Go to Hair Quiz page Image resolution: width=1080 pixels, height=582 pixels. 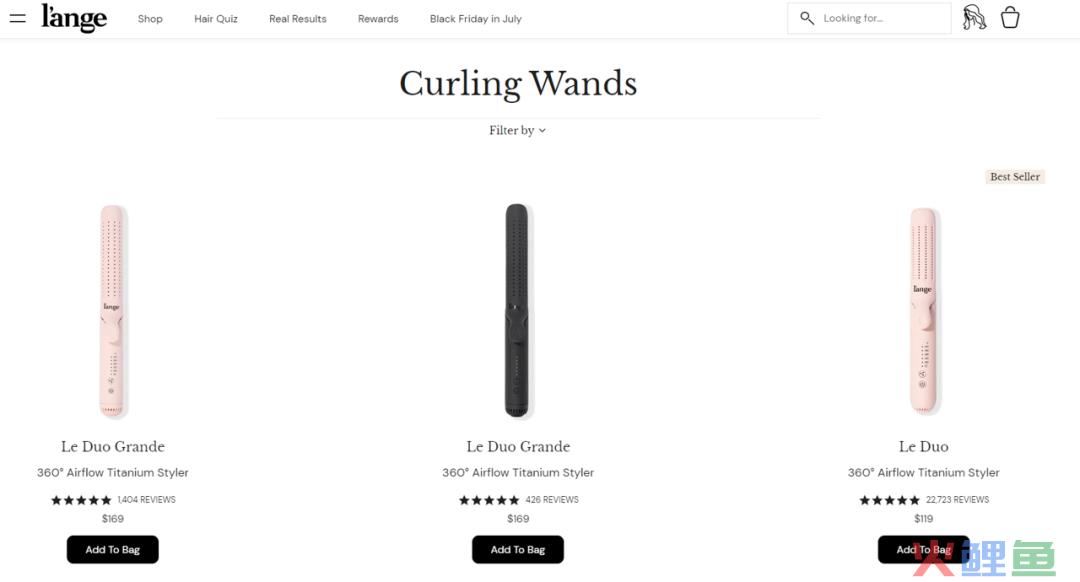point(216,19)
